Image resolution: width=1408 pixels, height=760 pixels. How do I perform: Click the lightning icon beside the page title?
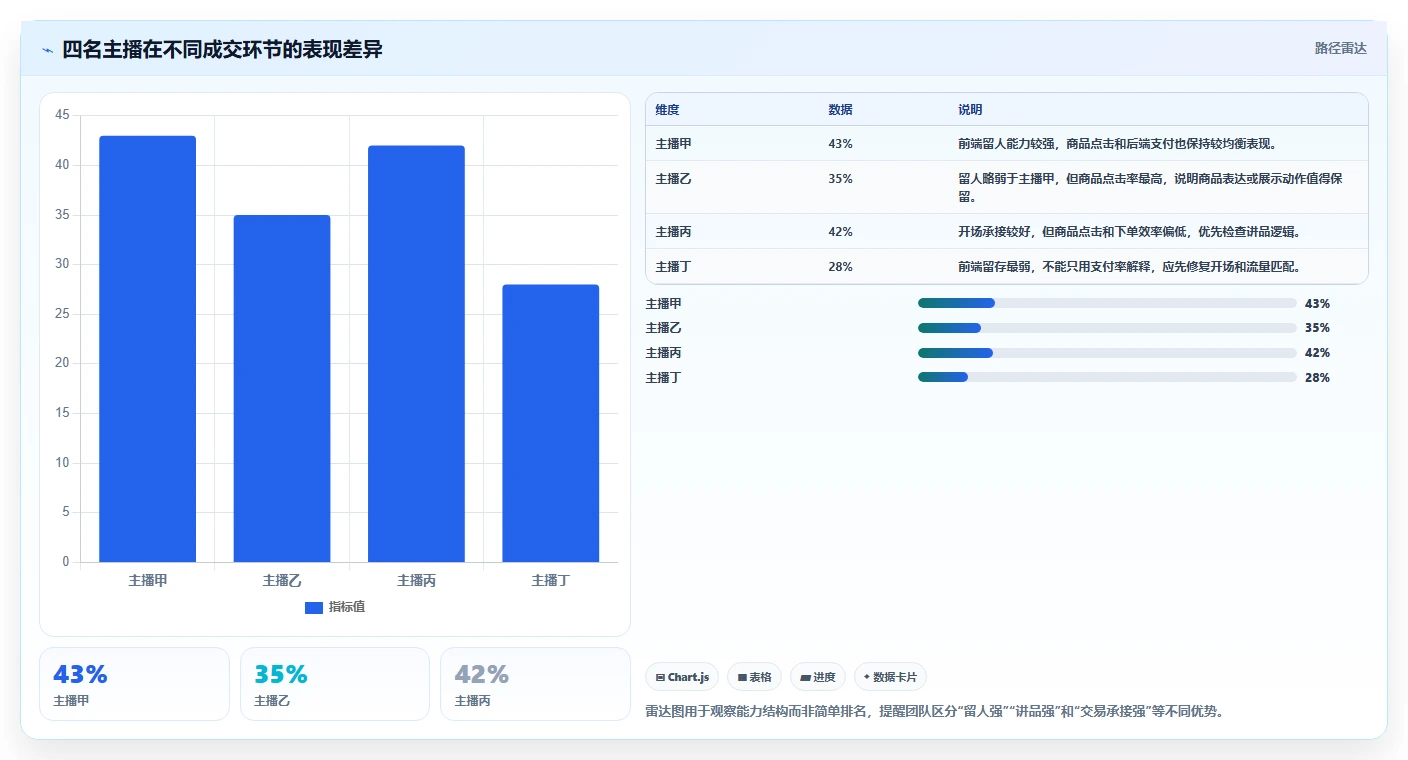(x=47, y=50)
